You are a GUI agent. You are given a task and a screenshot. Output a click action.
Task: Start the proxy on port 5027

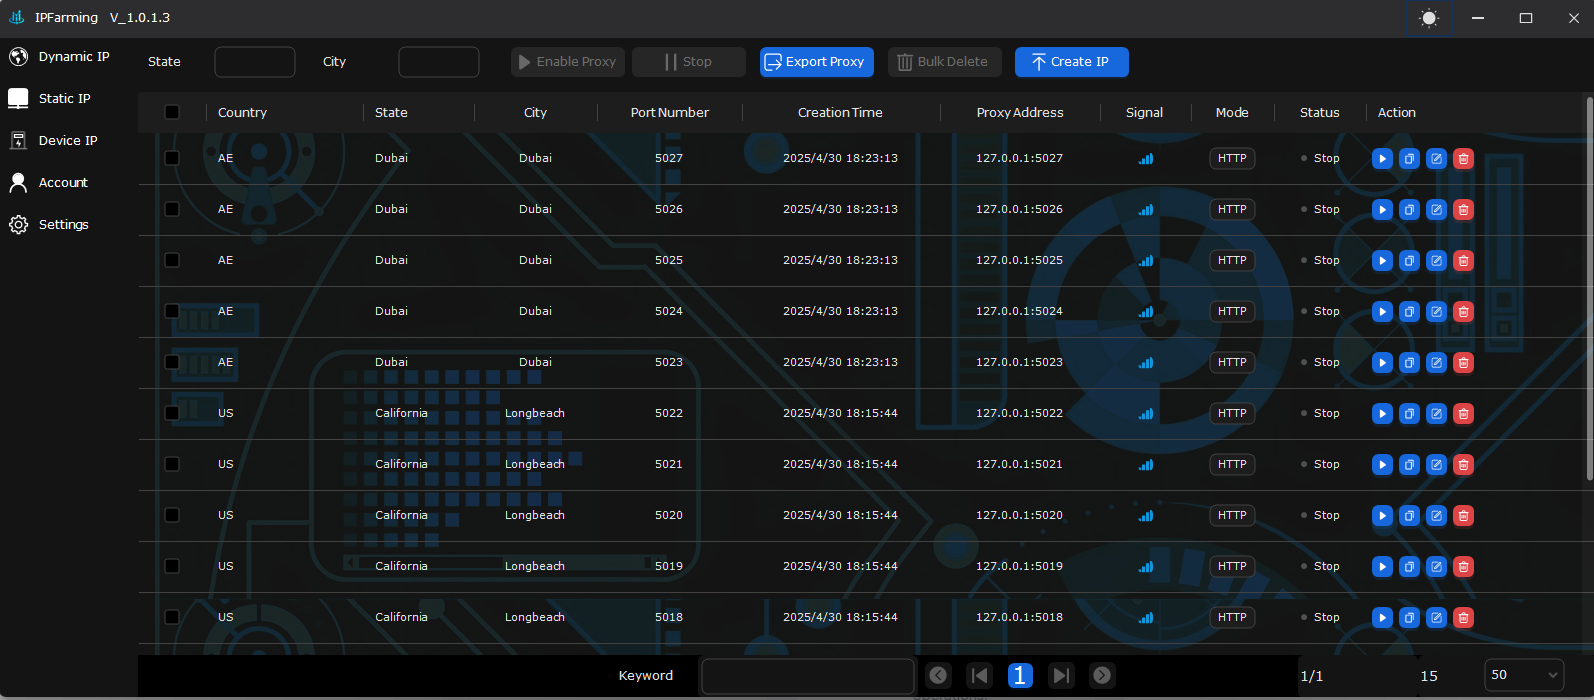pyautogui.click(x=1382, y=159)
